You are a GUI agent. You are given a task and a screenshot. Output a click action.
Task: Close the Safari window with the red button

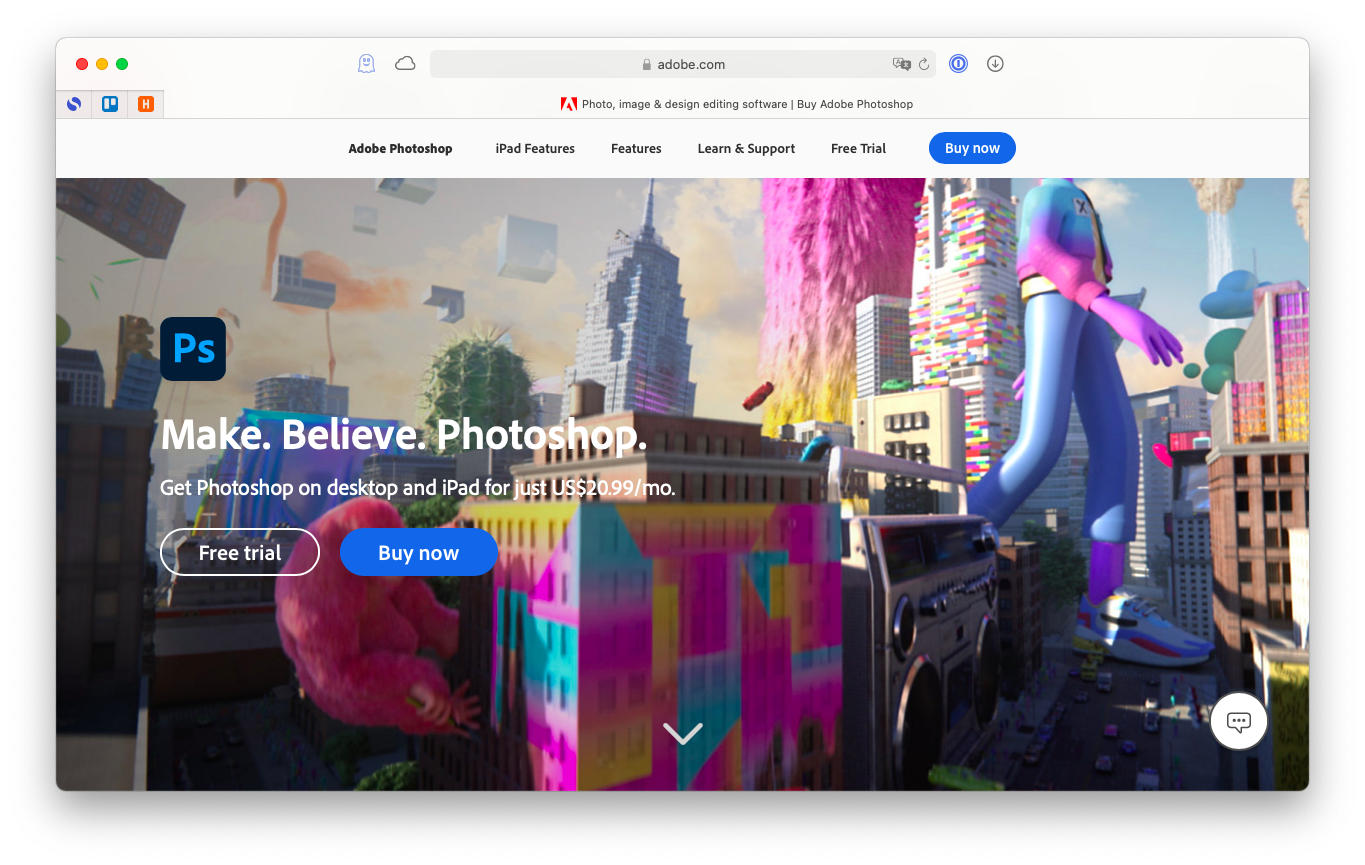82,64
